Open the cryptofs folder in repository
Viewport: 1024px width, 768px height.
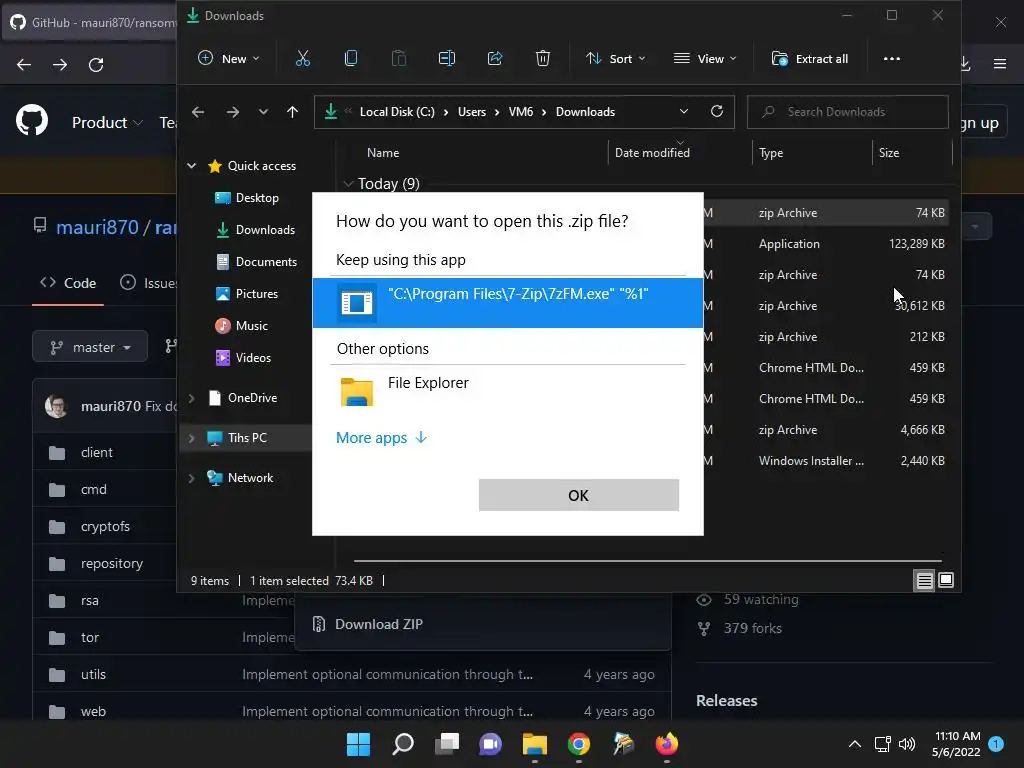coord(105,526)
